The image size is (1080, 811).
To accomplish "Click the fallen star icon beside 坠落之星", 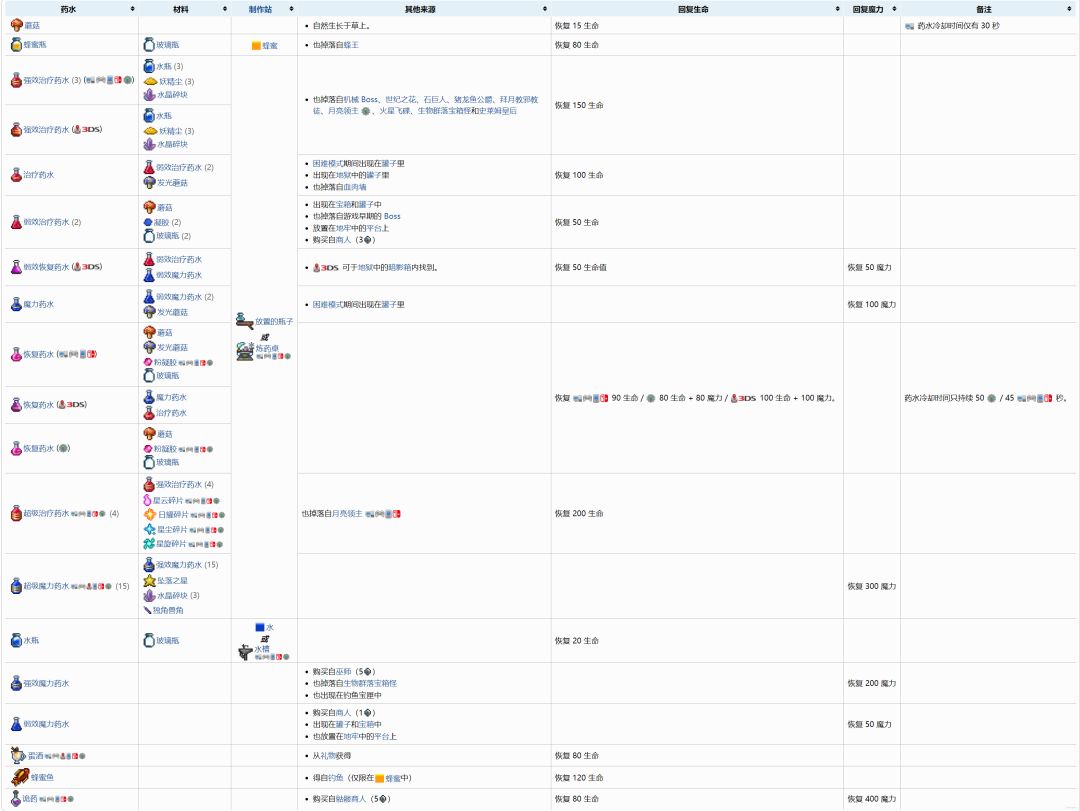I will click(x=149, y=580).
